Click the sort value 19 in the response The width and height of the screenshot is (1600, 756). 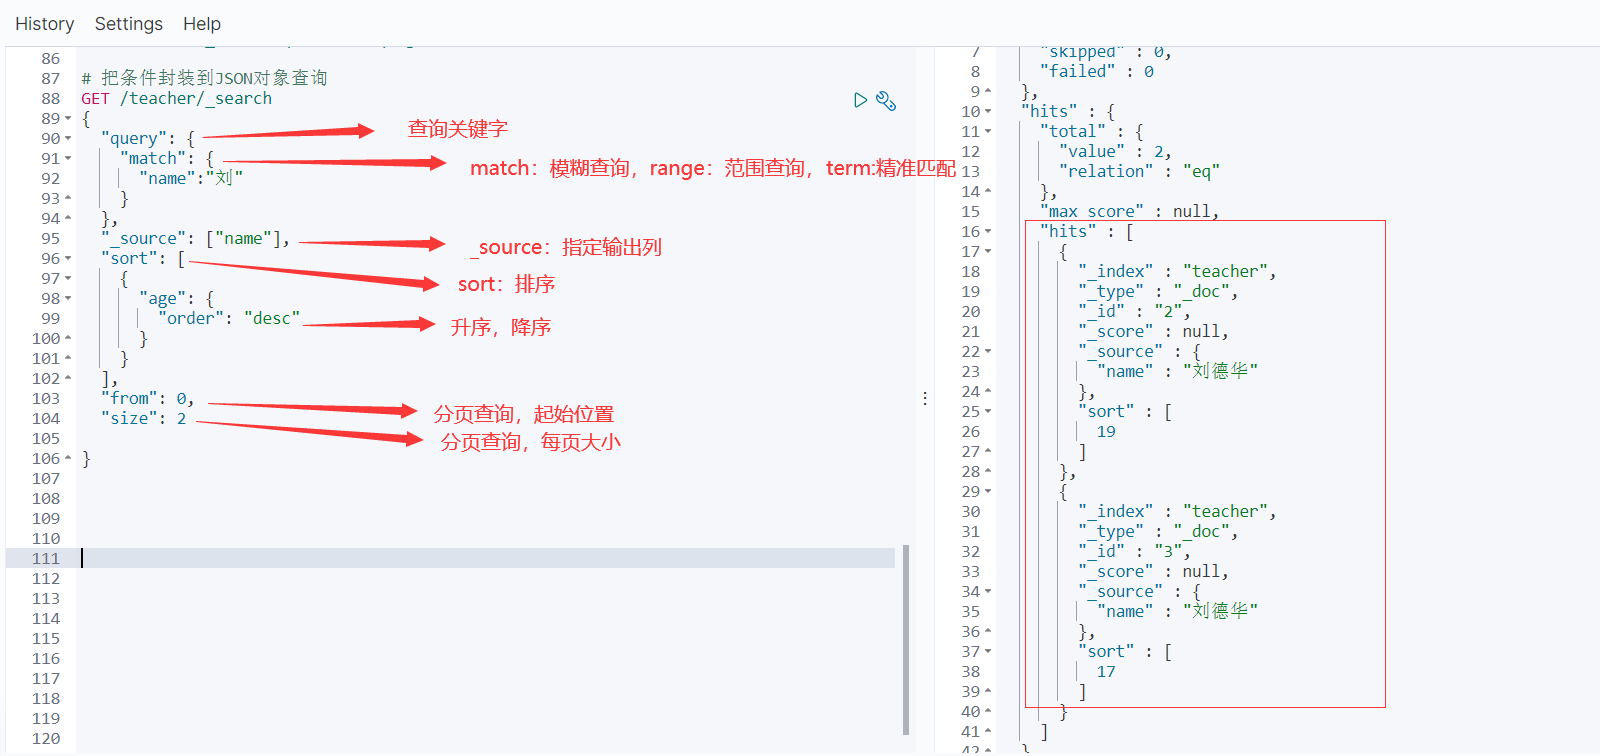(1106, 431)
